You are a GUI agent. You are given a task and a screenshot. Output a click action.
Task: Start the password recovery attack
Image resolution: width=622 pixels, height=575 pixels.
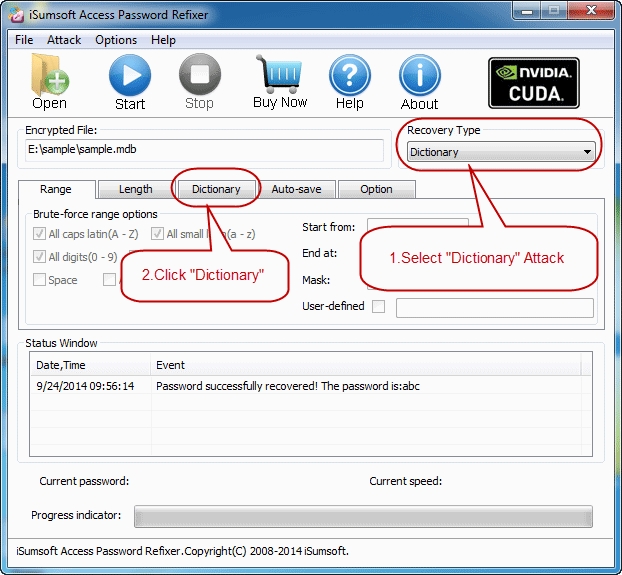pyautogui.click(x=130, y=82)
